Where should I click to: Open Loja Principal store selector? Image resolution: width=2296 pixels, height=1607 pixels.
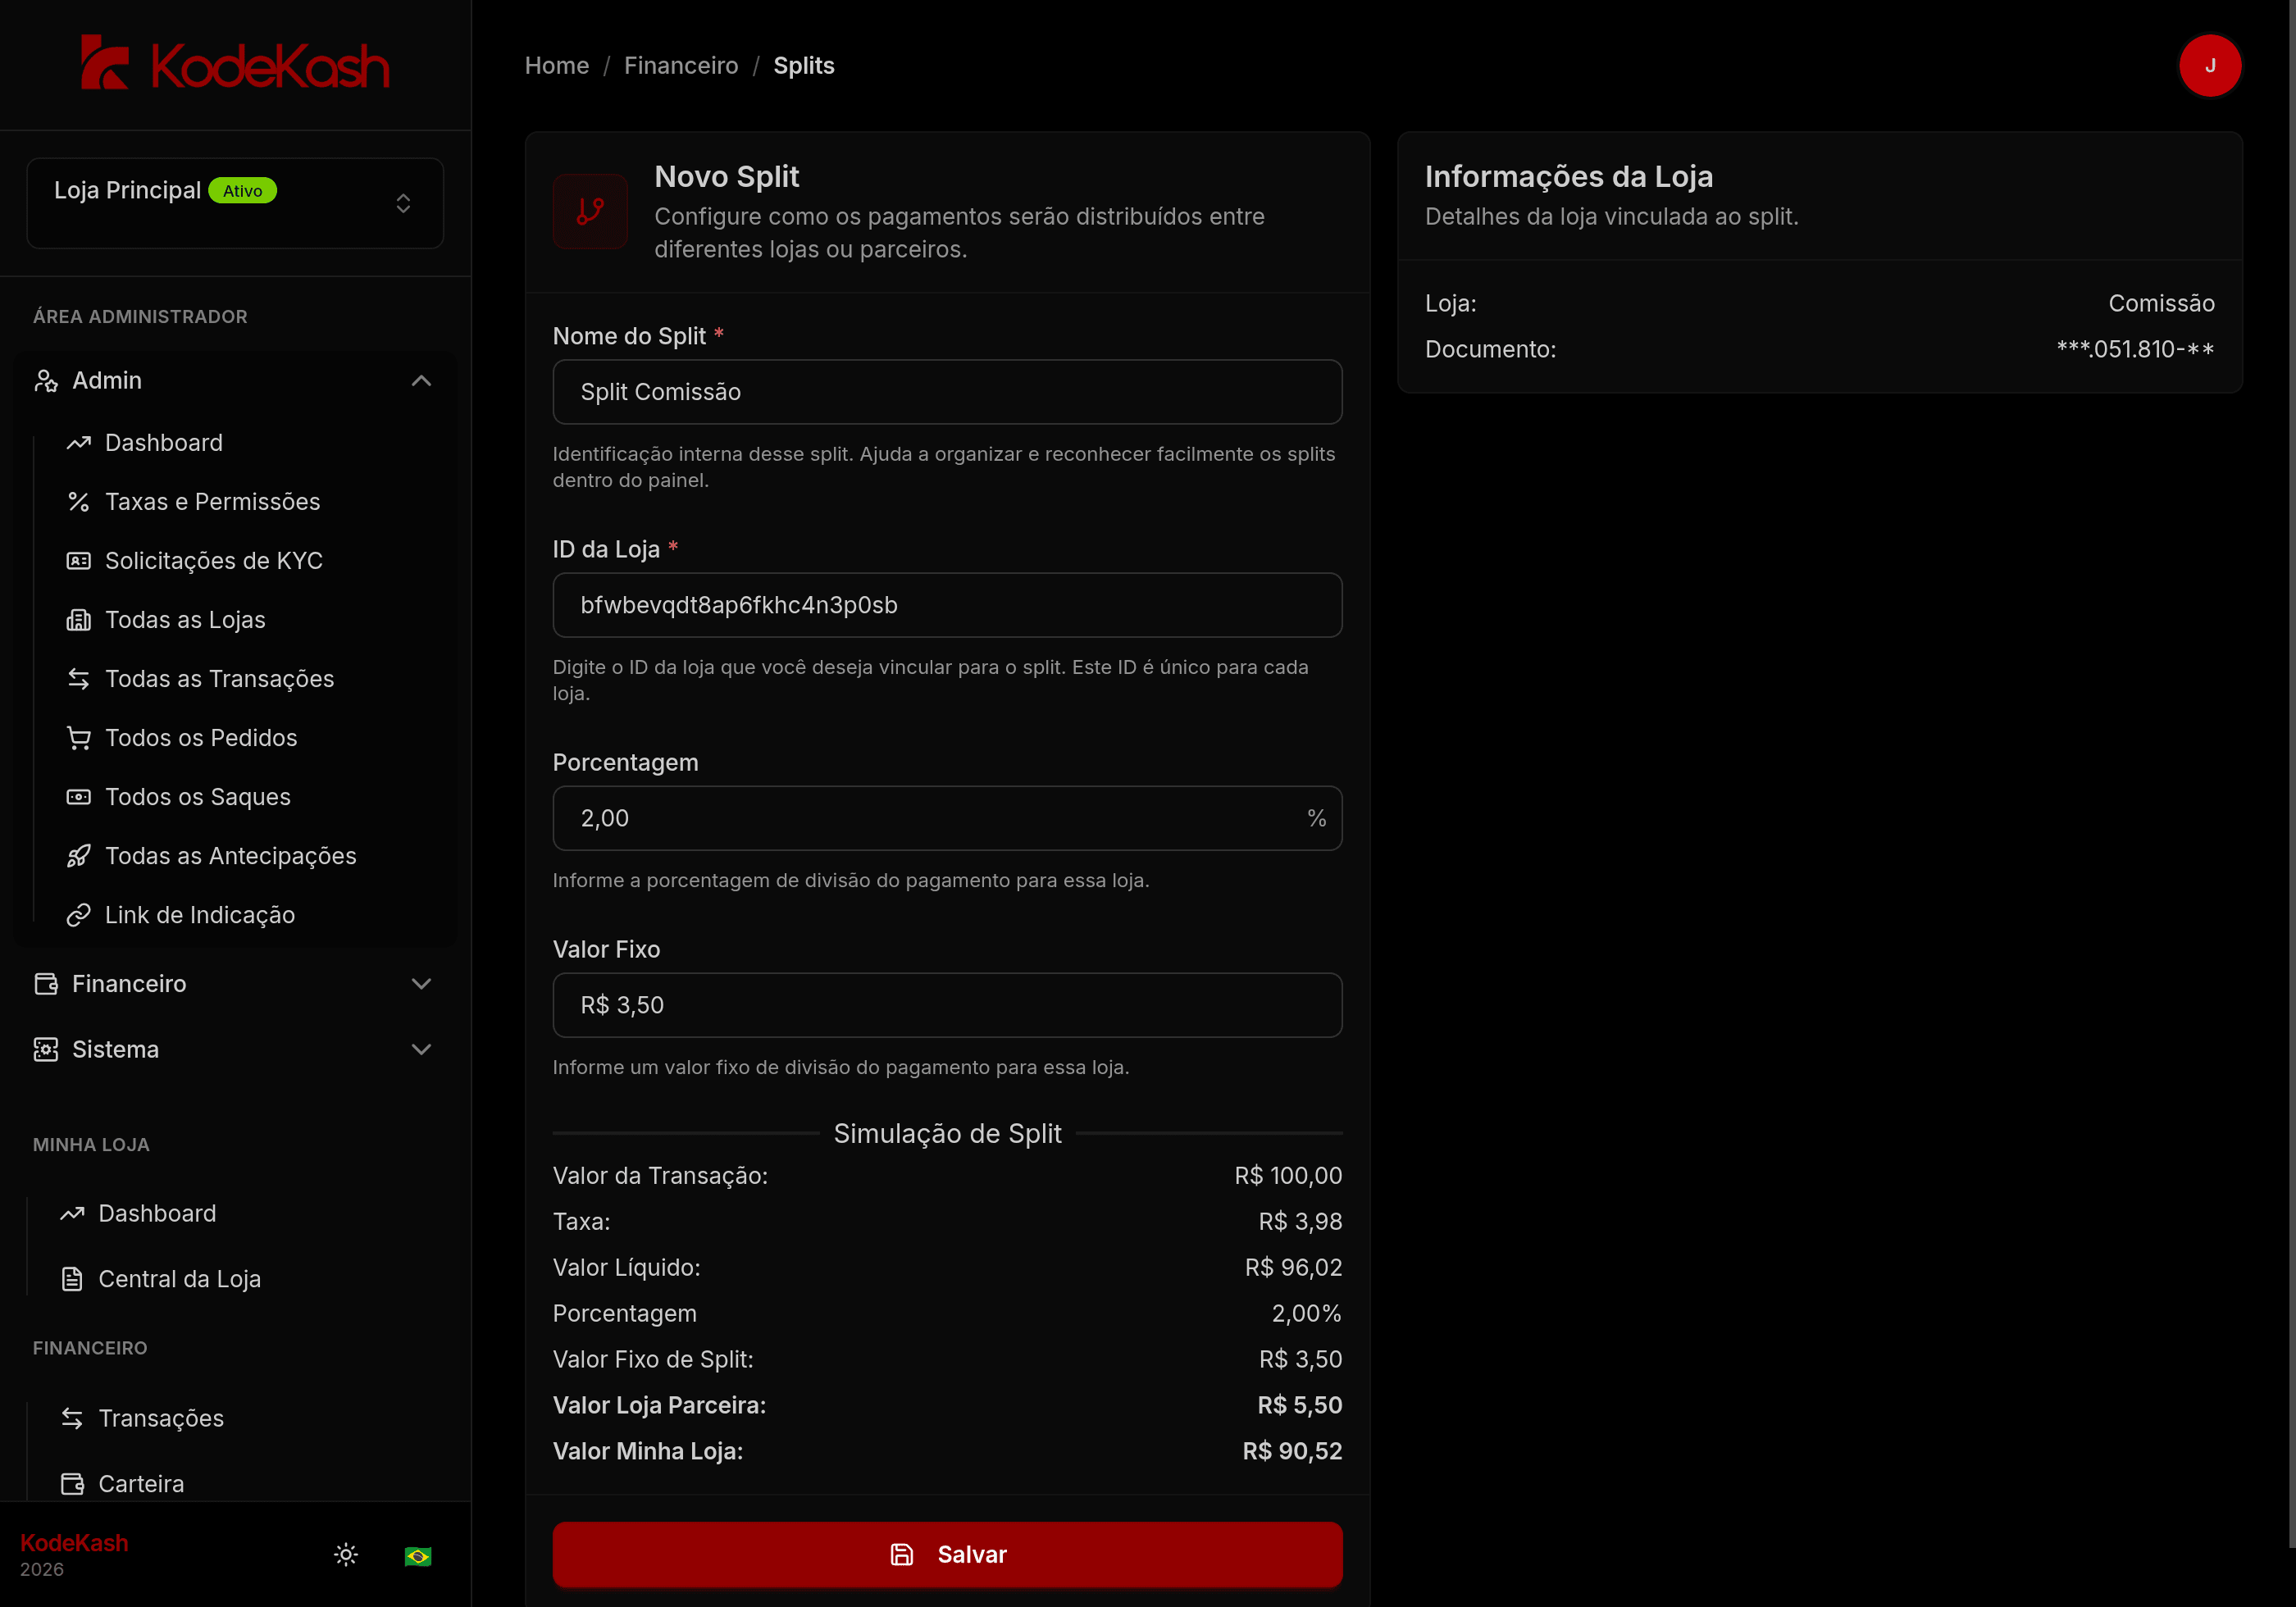click(x=235, y=203)
